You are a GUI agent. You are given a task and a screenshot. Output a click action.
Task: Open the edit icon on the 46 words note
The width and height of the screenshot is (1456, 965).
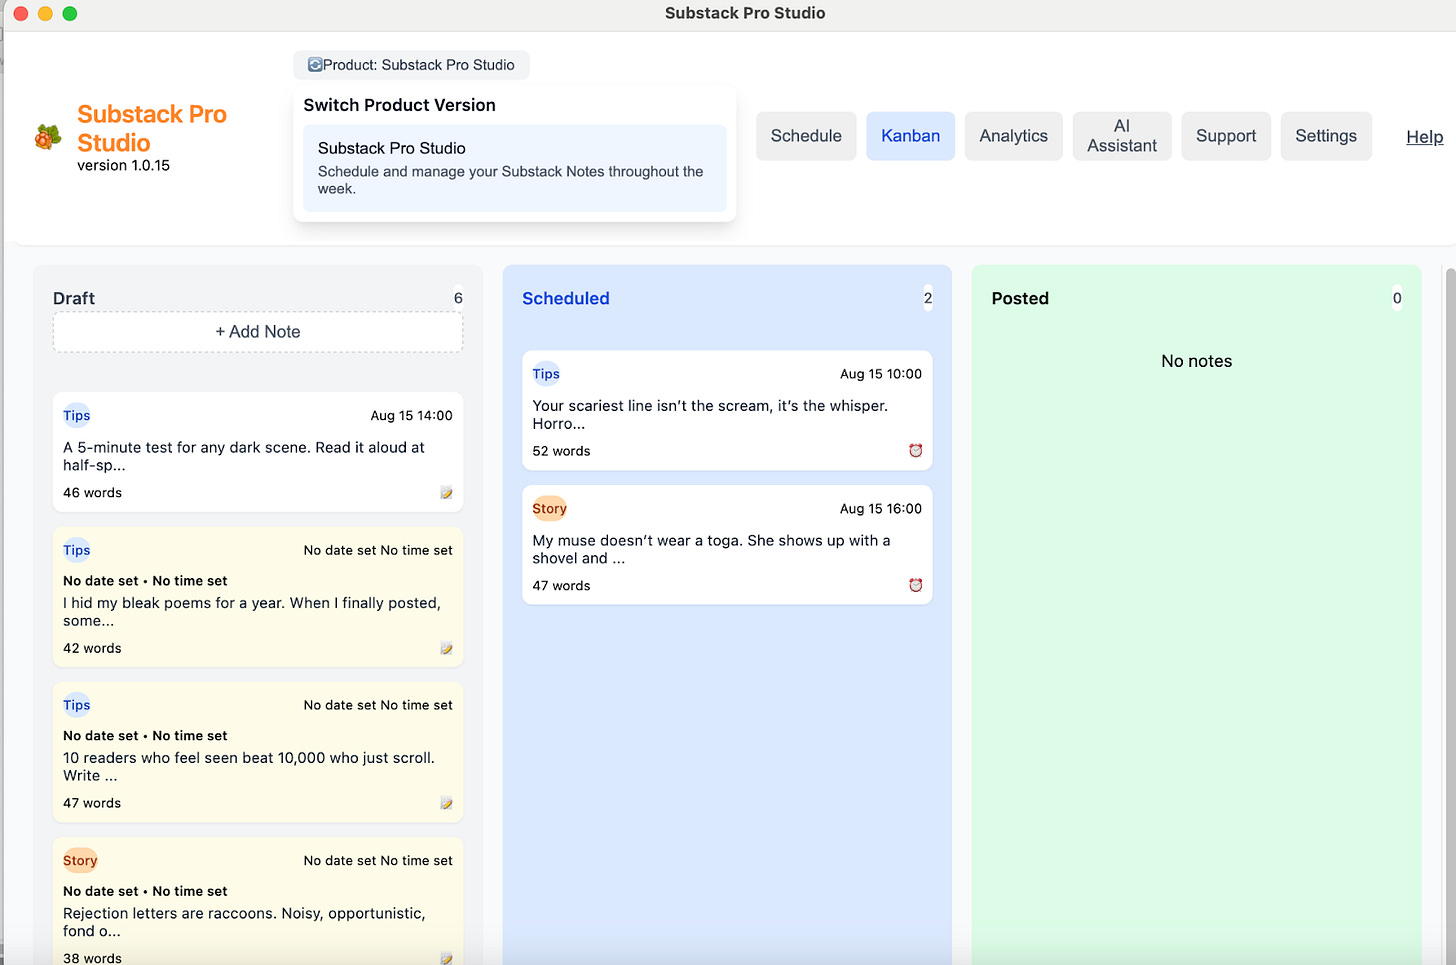446,493
